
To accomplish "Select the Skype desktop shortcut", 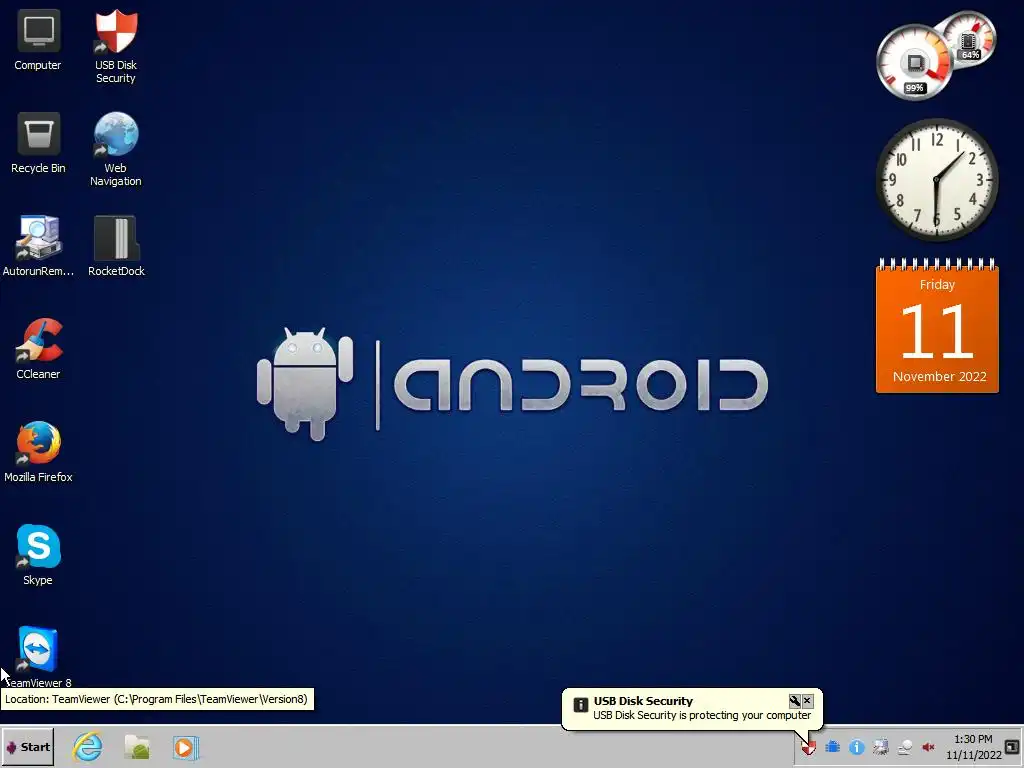I will [x=39, y=554].
